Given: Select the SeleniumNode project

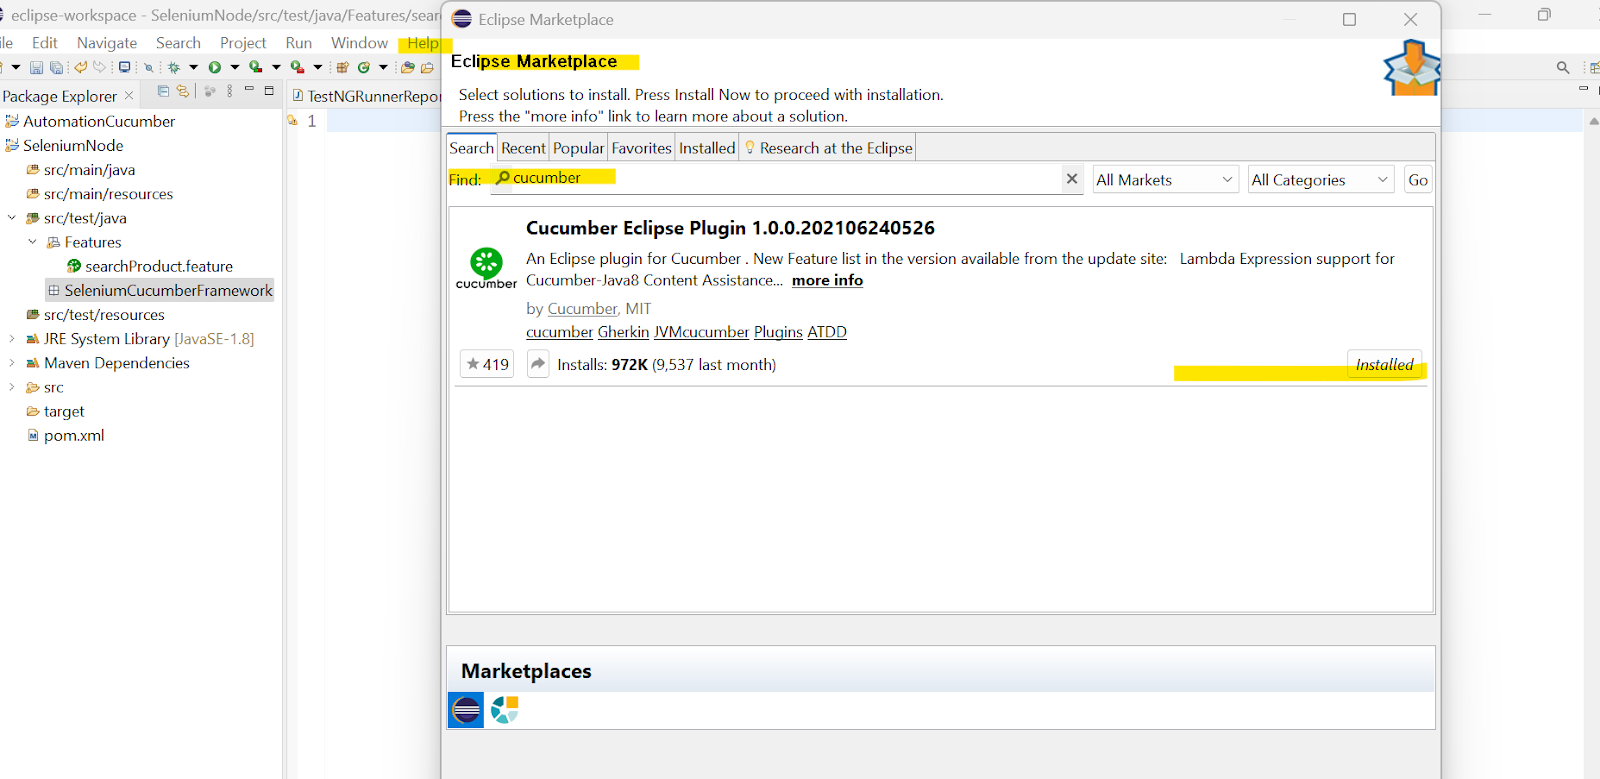Looking at the screenshot, I should pyautogui.click(x=73, y=145).
